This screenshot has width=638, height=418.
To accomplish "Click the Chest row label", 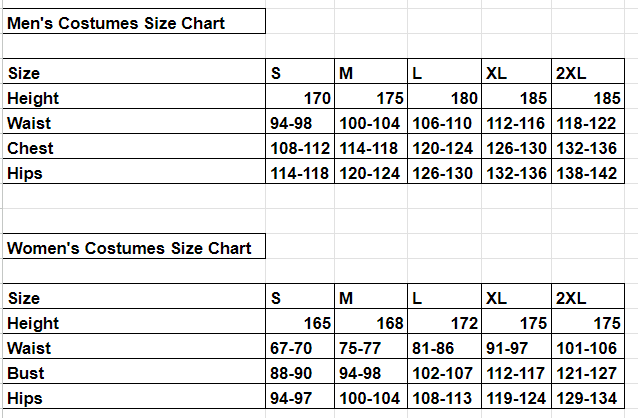I will (x=30, y=148).
